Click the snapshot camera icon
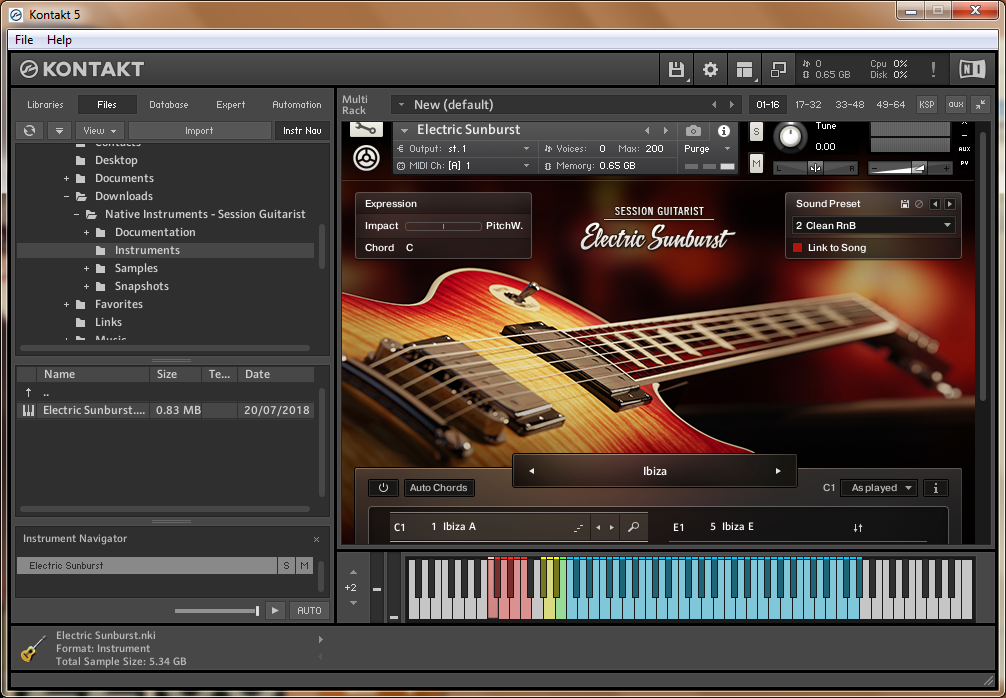This screenshot has height=698, width=1006. click(693, 131)
